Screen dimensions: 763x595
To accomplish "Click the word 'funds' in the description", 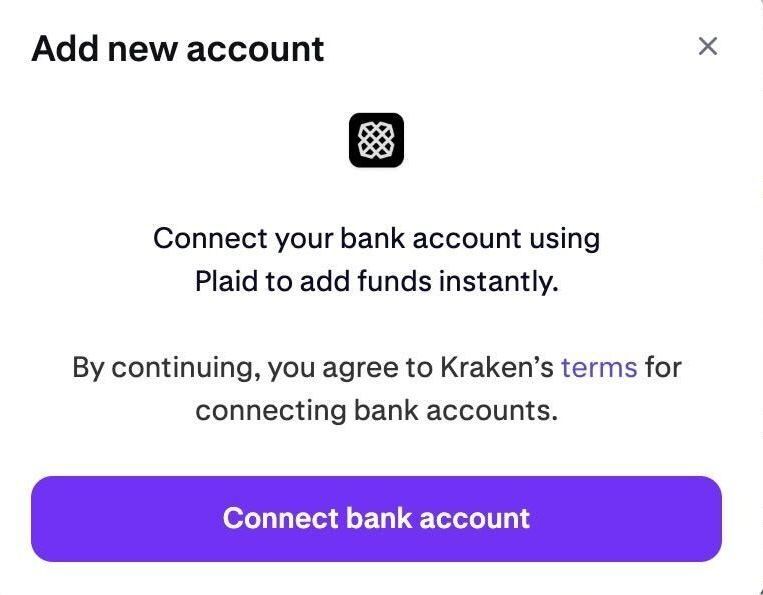I will pyautogui.click(x=395, y=281).
